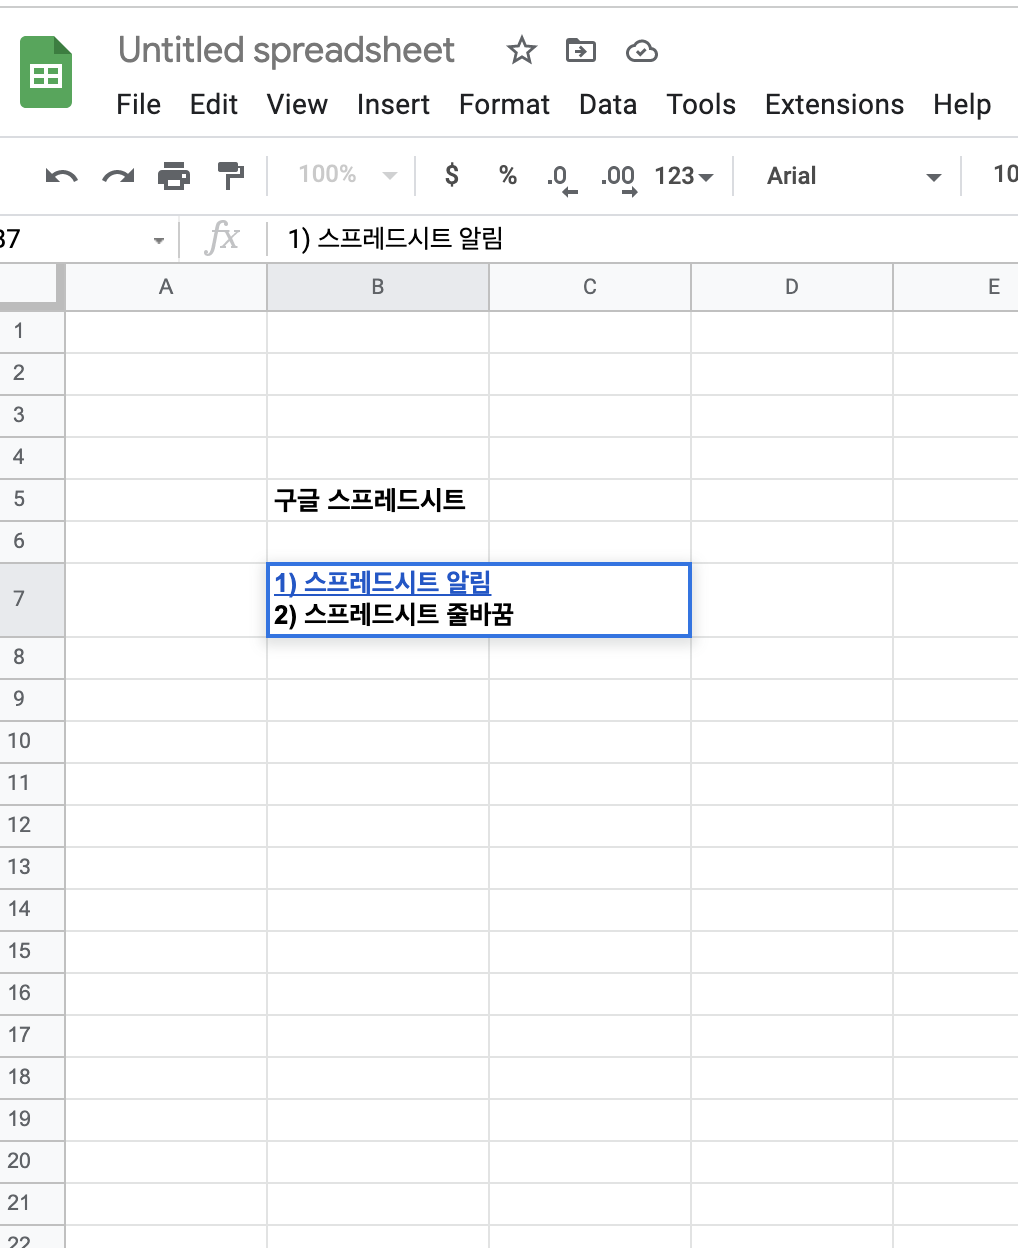The height and width of the screenshot is (1248, 1018).
Task: Select column A header
Action: click(x=166, y=287)
